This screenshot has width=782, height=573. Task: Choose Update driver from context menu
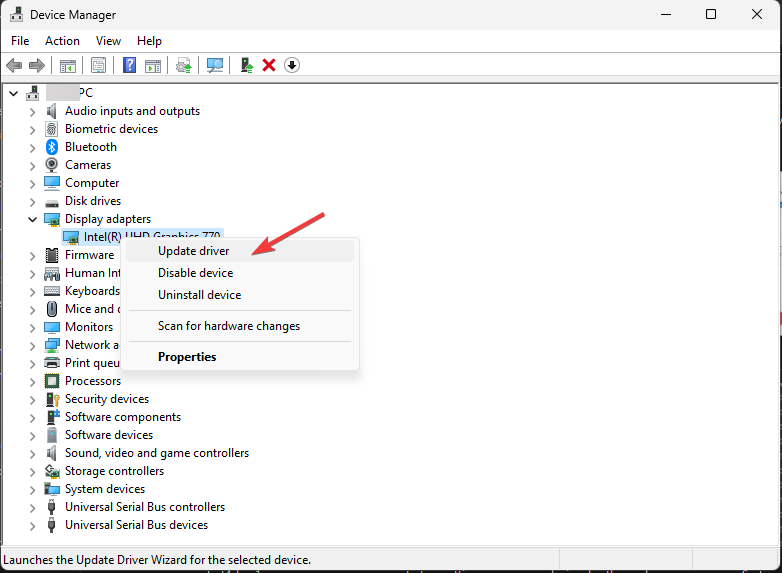tap(240, 251)
